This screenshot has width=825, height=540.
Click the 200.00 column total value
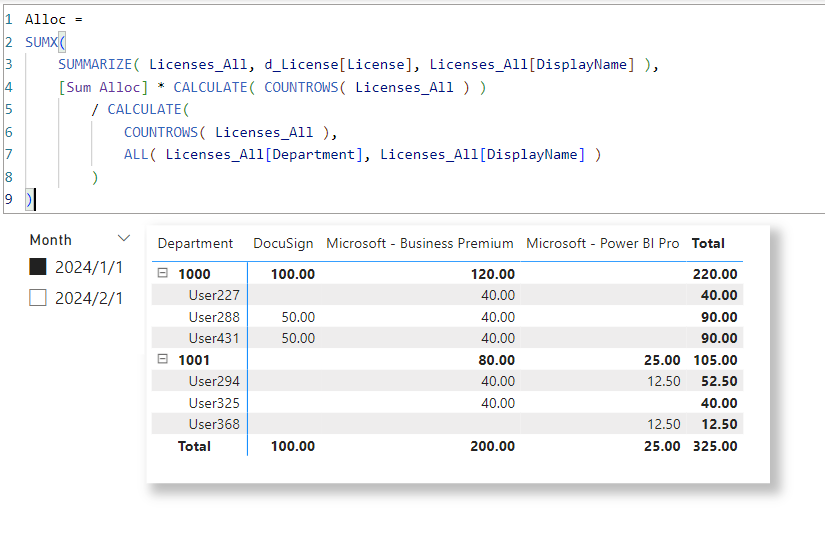492,446
